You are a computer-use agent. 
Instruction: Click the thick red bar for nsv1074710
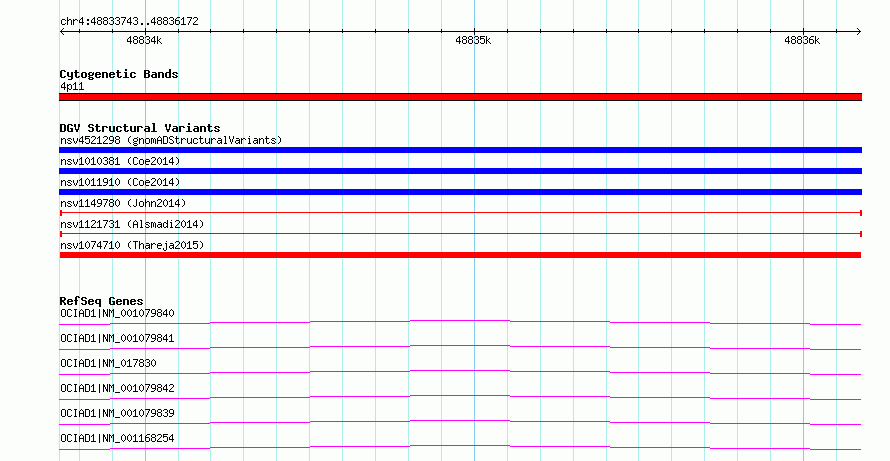(x=460, y=255)
